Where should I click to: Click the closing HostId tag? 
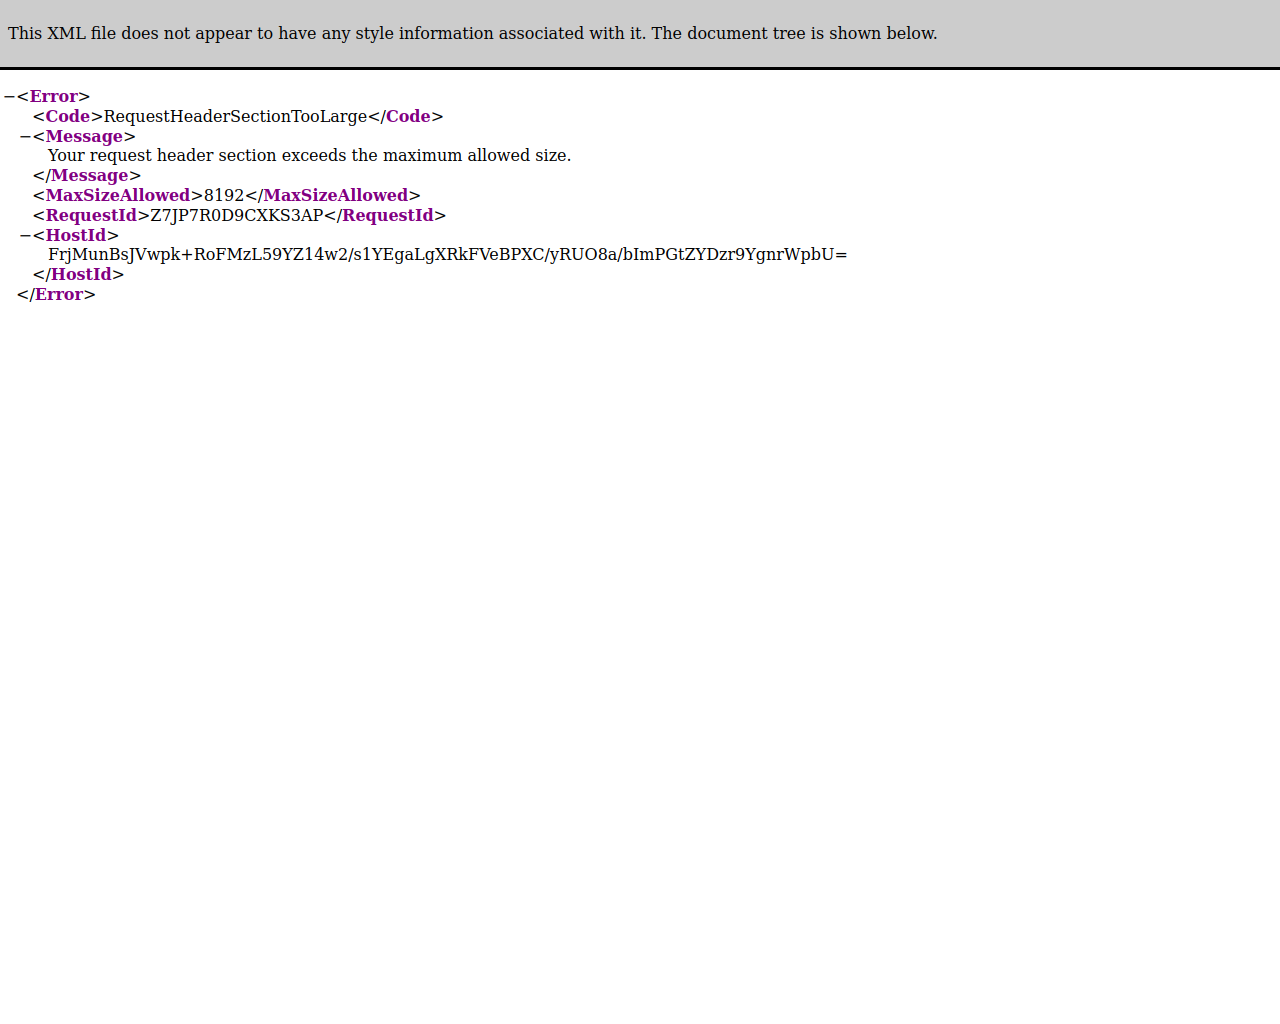pyautogui.click(x=78, y=275)
